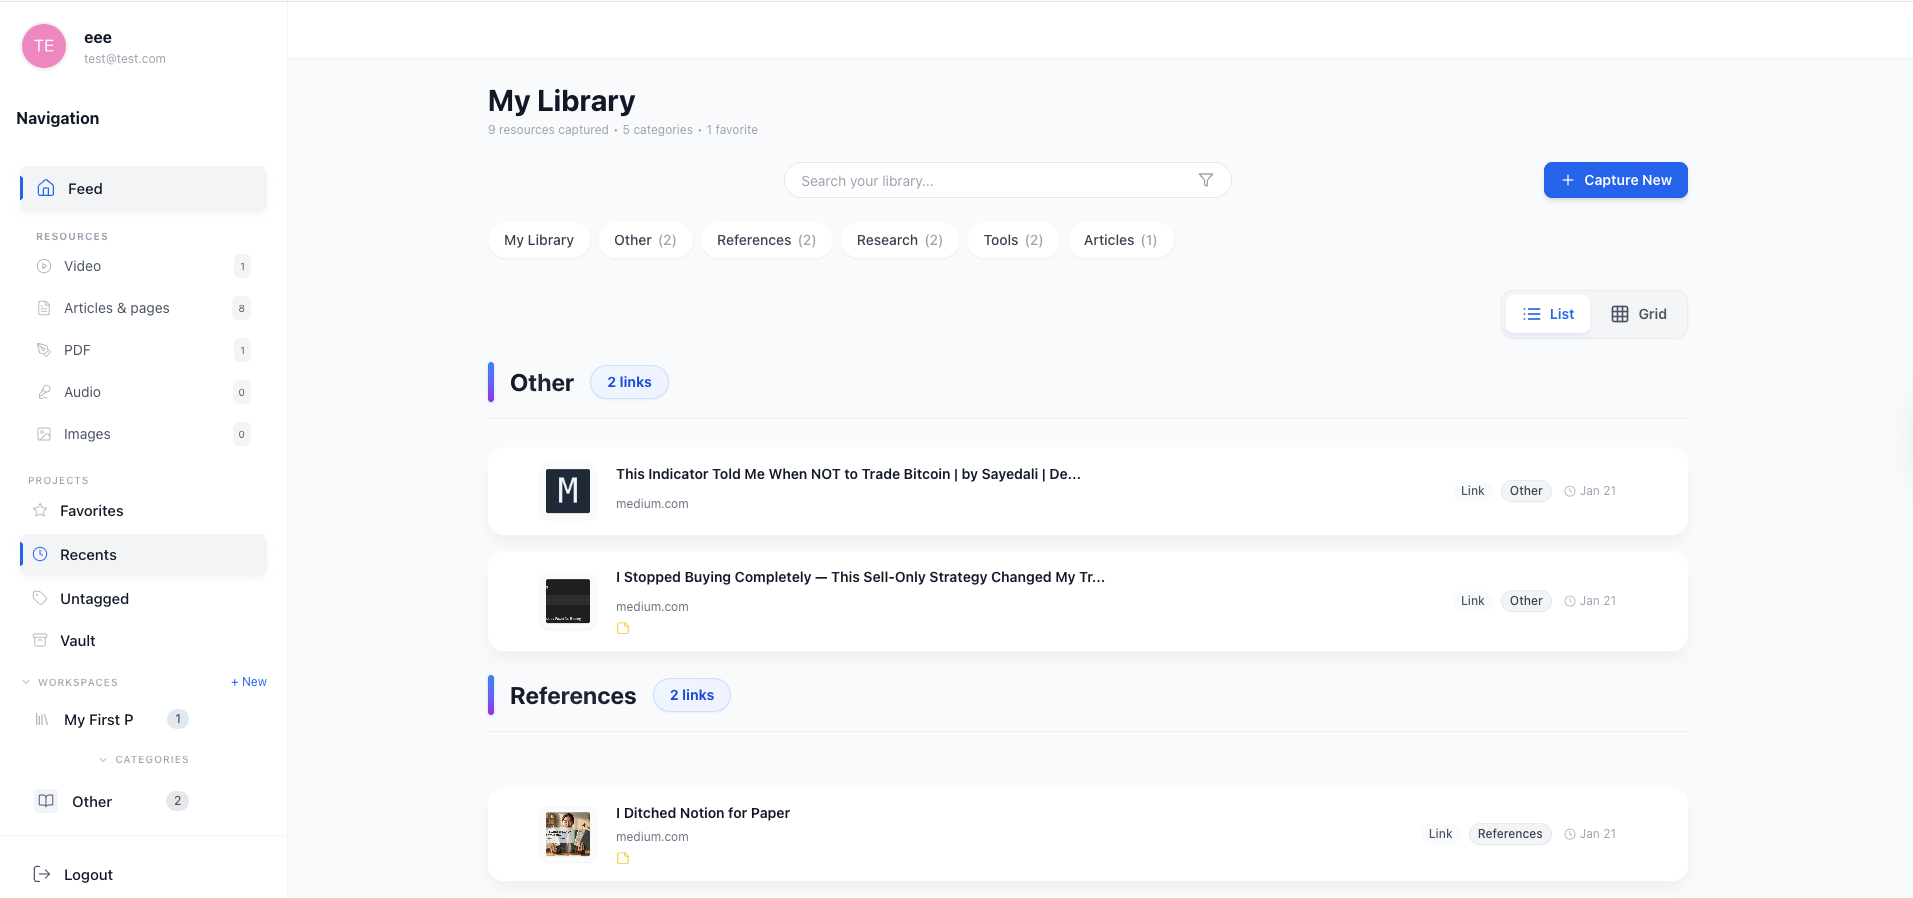Select the Articles (1) filter tab

click(1120, 240)
